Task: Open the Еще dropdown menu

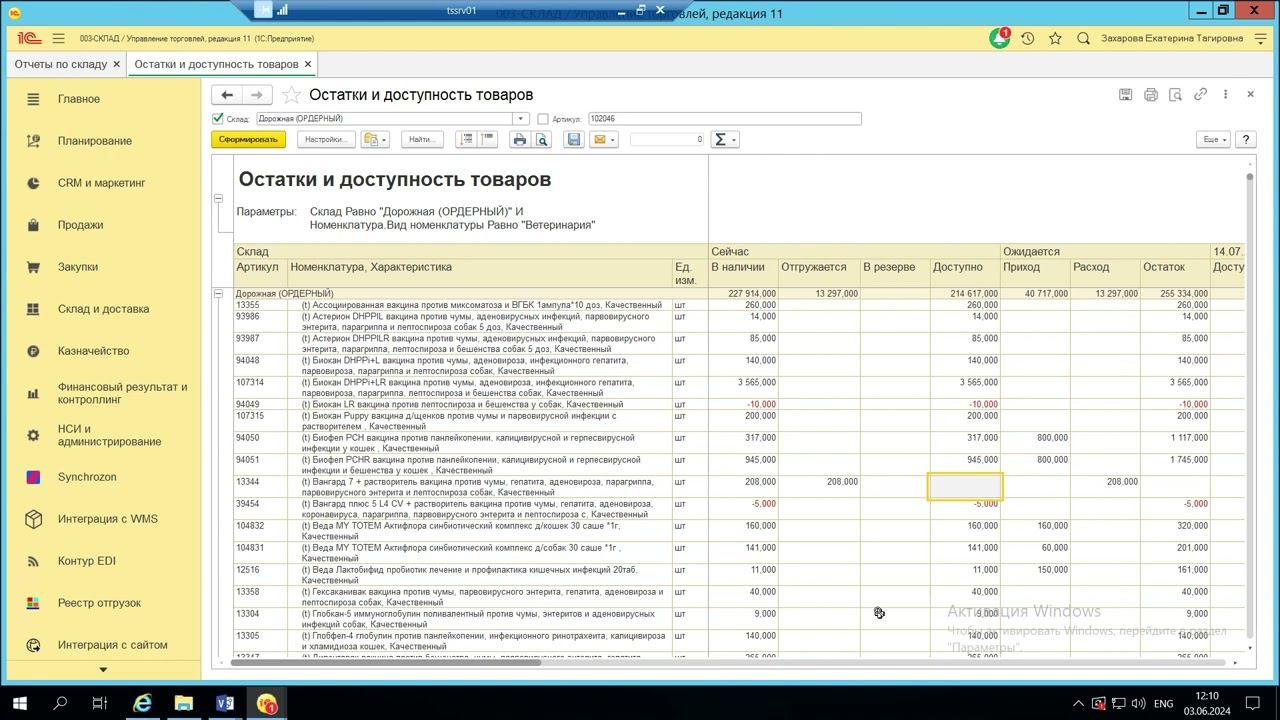Action: [x=1212, y=140]
